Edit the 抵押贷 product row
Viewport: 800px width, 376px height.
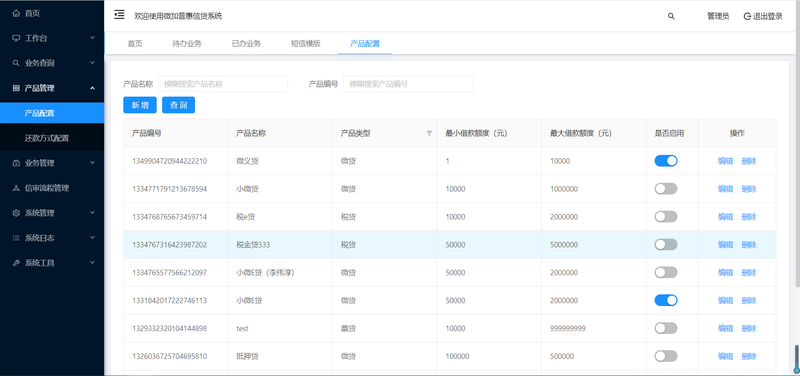click(x=726, y=356)
